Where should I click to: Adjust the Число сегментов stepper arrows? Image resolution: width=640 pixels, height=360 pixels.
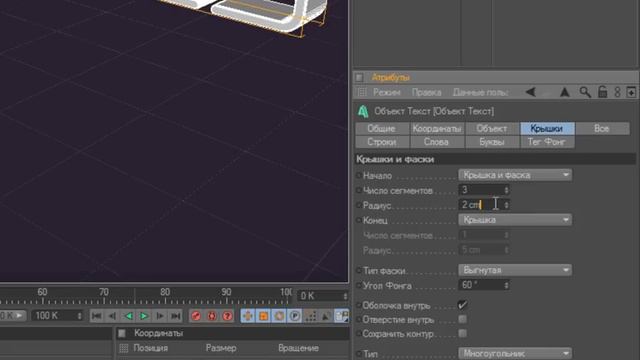[507, 190]
